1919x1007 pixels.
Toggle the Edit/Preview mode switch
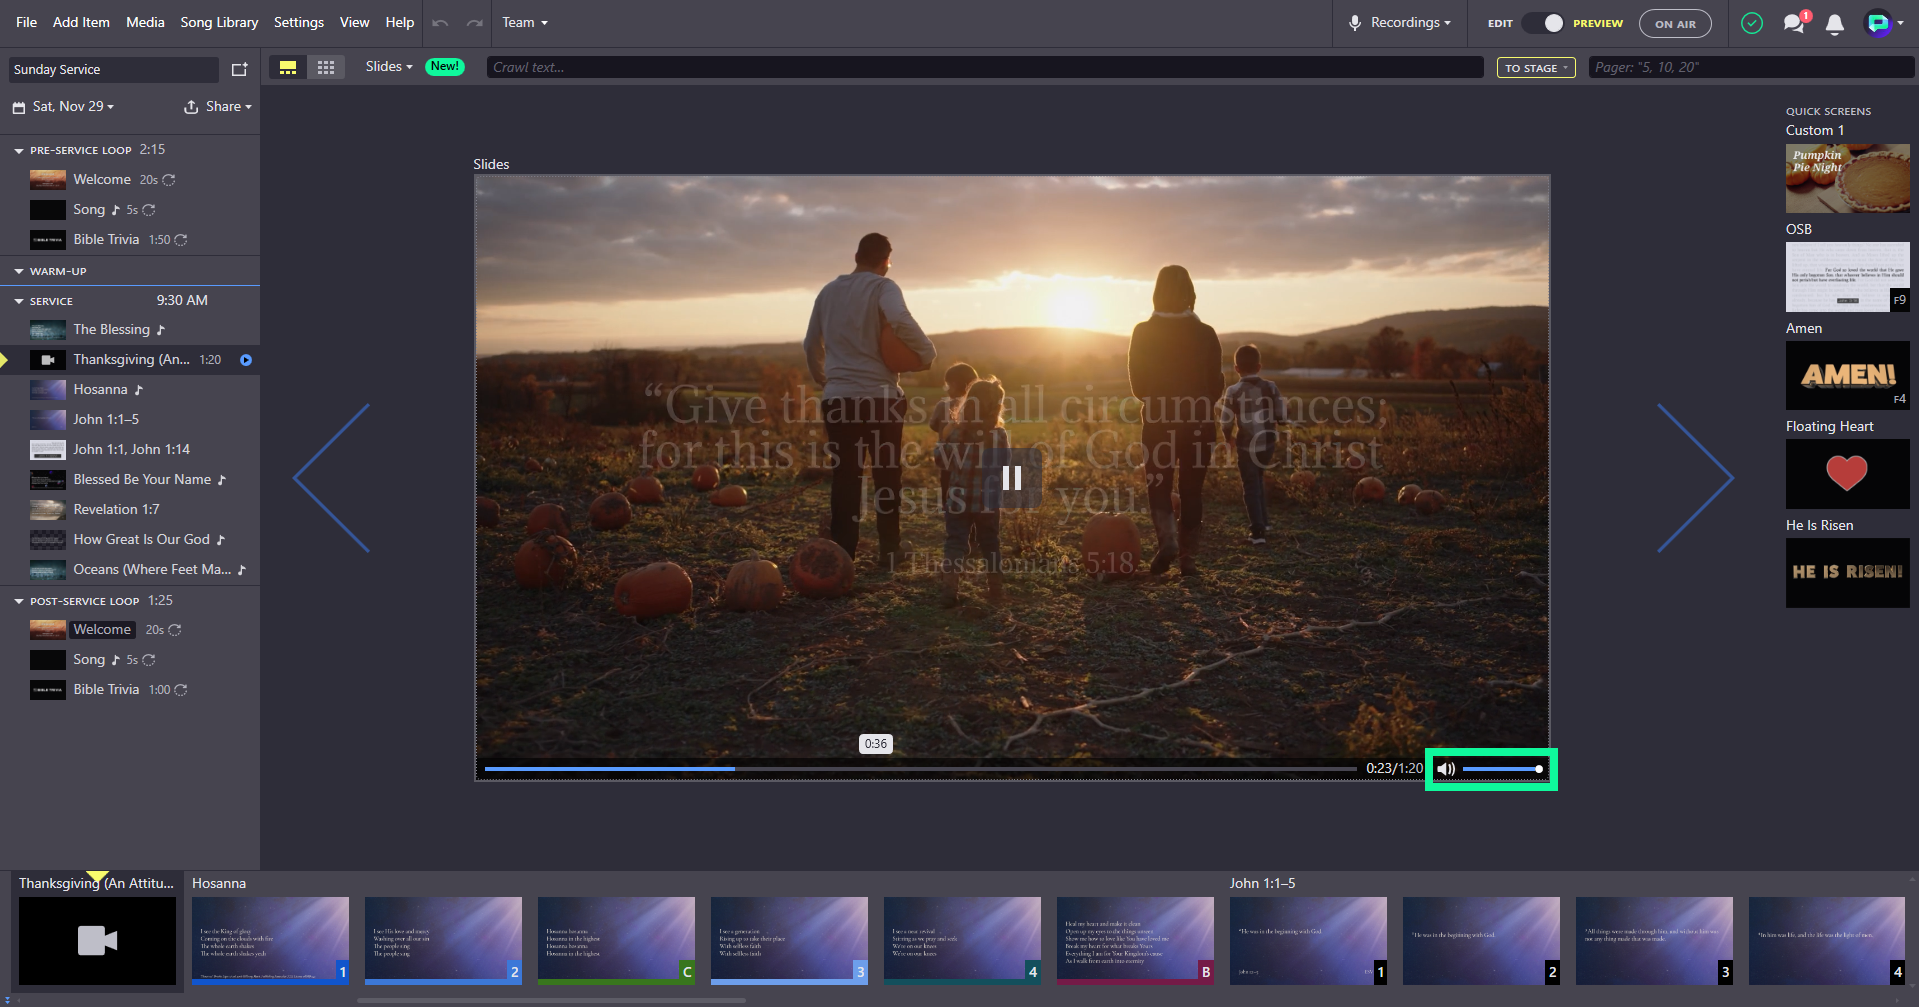click(x=1544, y=23)
